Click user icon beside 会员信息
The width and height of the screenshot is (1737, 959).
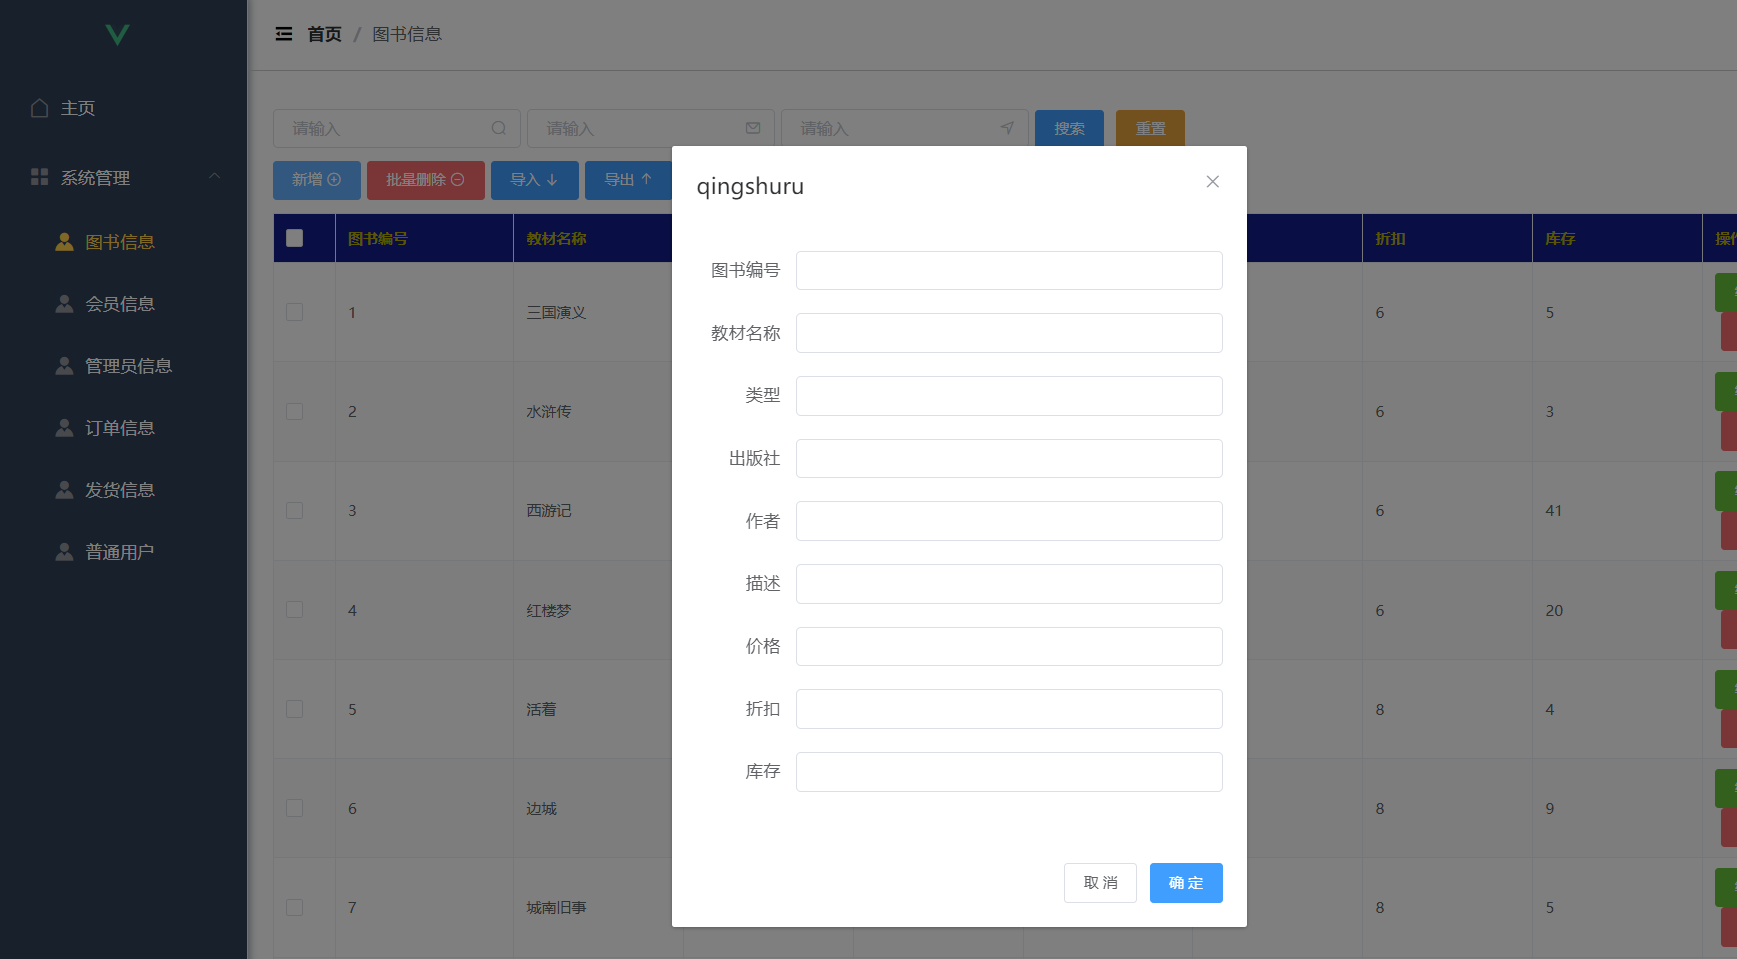pos(64,304)
